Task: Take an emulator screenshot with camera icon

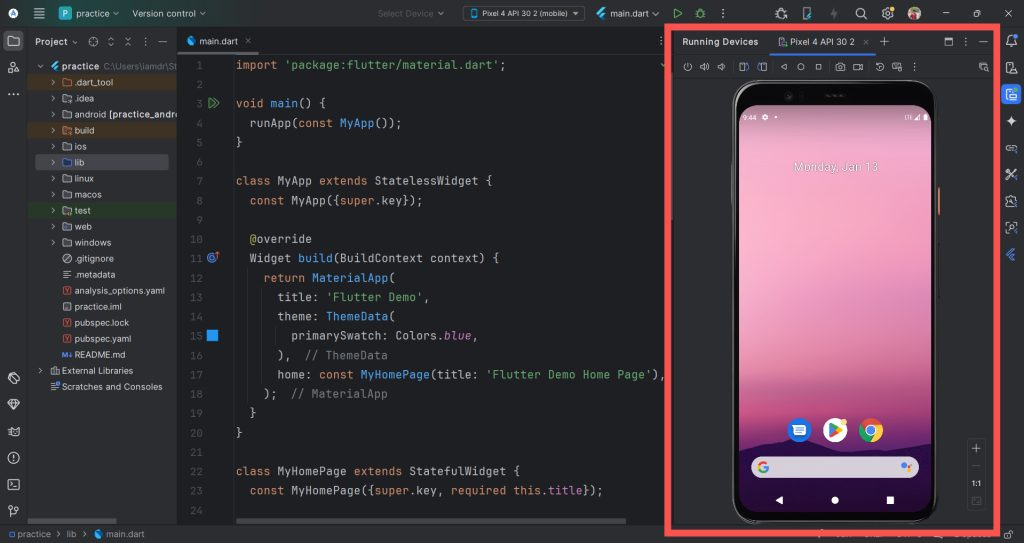Action: (840, 67)
